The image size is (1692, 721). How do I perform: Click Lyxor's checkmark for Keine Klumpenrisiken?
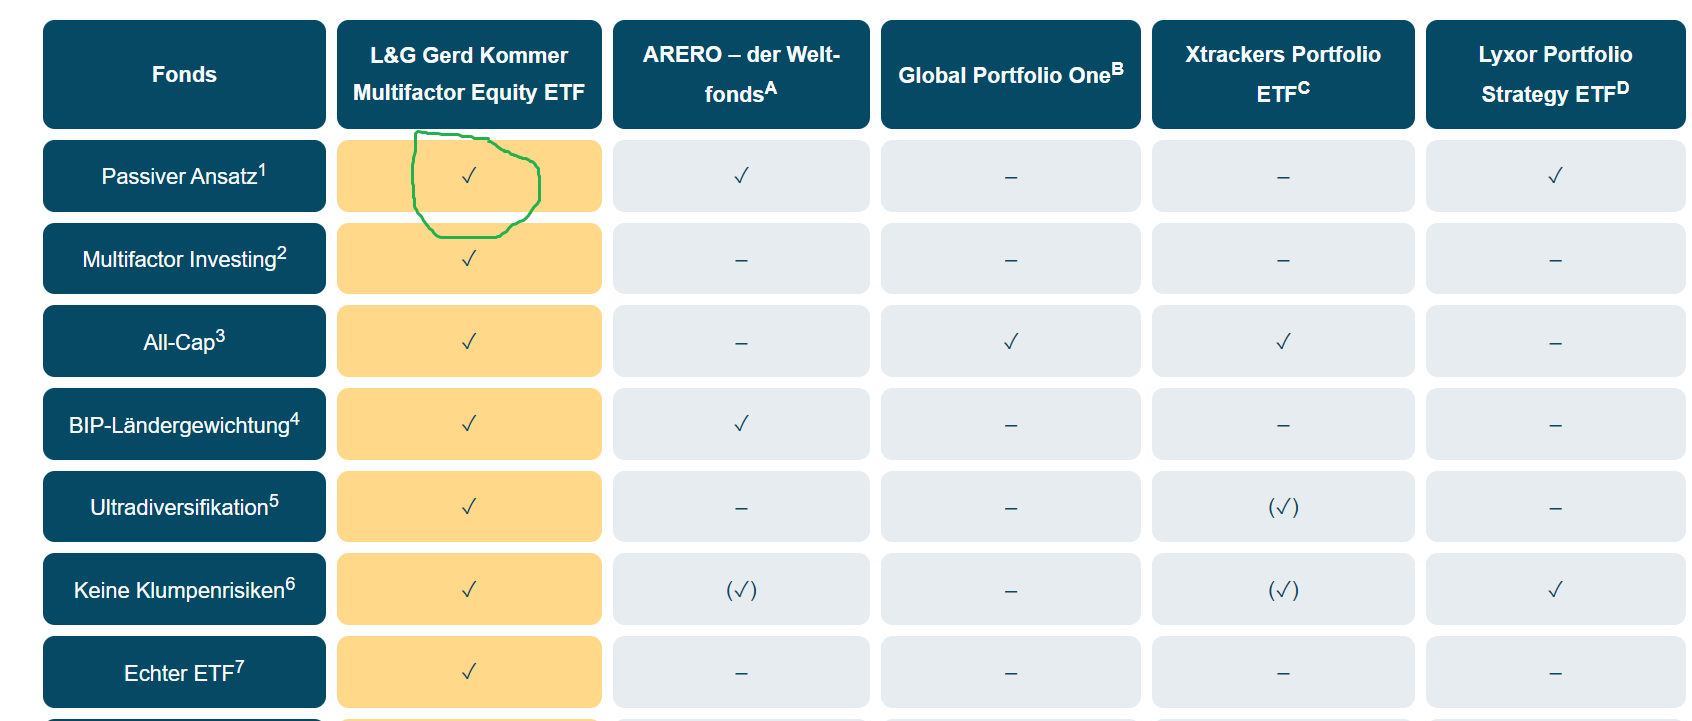coord(1555,590)
